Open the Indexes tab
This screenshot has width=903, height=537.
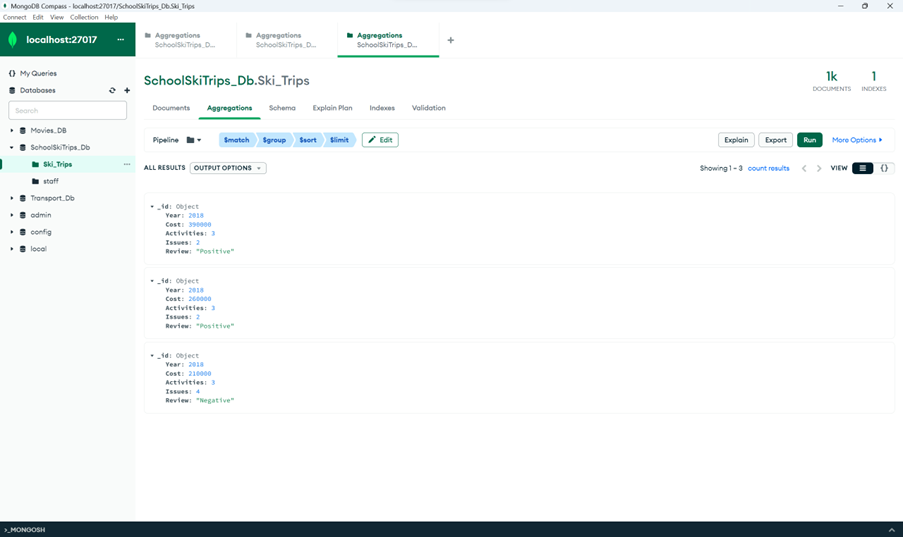pos(382,108)
